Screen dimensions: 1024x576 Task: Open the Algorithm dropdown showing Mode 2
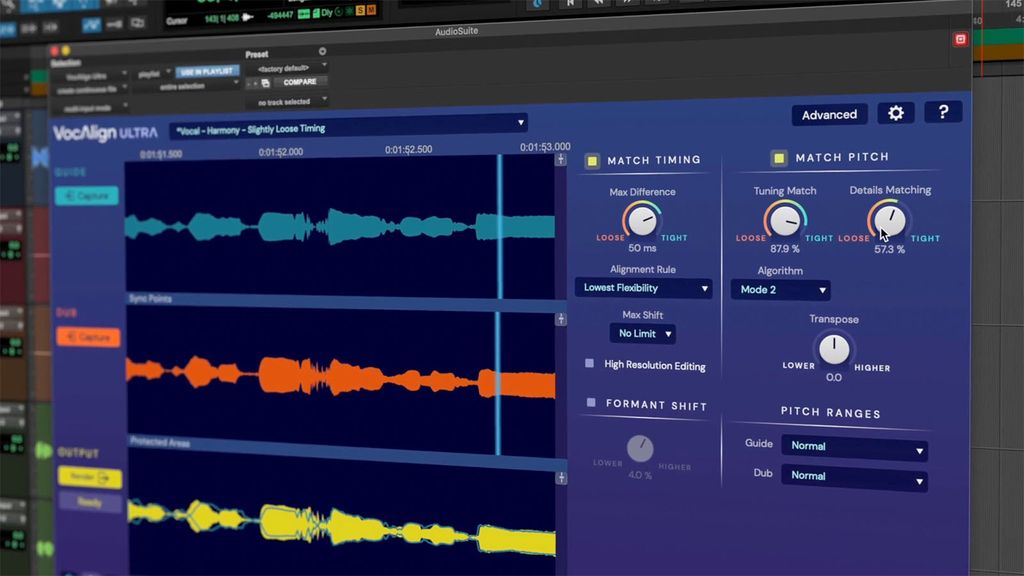[780, 290]
